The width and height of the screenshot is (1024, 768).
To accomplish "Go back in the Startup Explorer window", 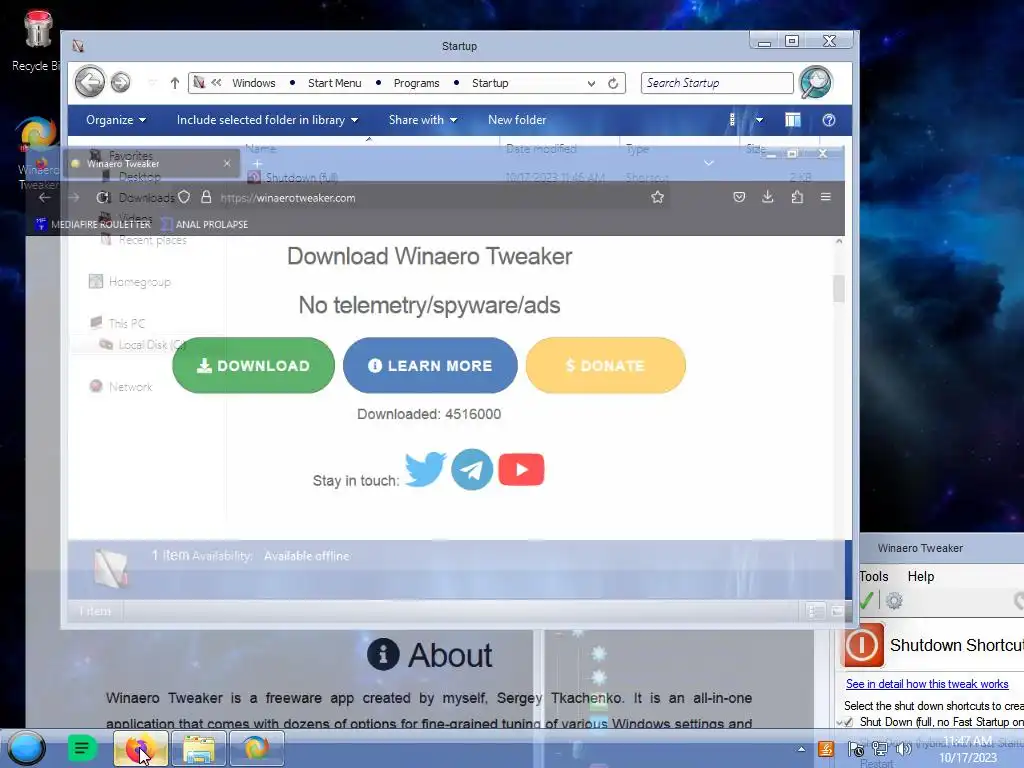I will click(x=89, y=82).
